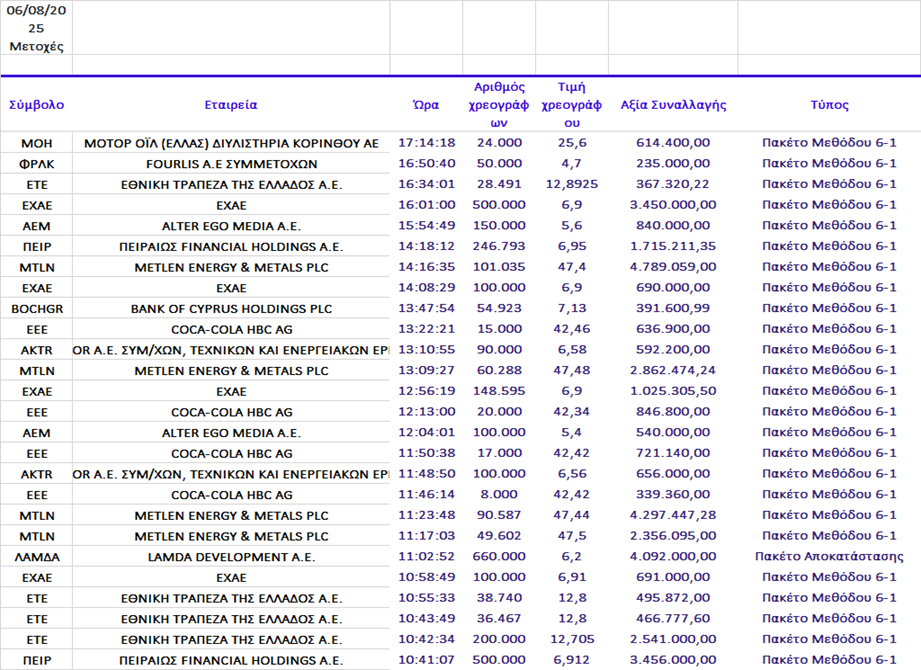Click the quantity cell 660.000
The image size is (921, 670).
[x=498, y=556]
